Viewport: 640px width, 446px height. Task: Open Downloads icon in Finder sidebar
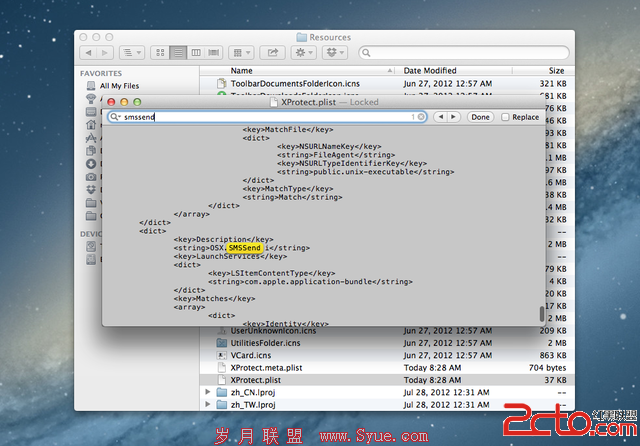click(91, 164)
